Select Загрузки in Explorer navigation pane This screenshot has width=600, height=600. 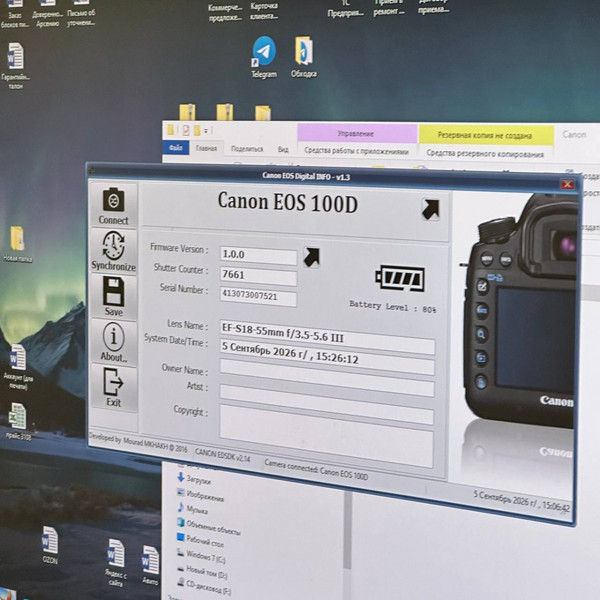[194, 479]
